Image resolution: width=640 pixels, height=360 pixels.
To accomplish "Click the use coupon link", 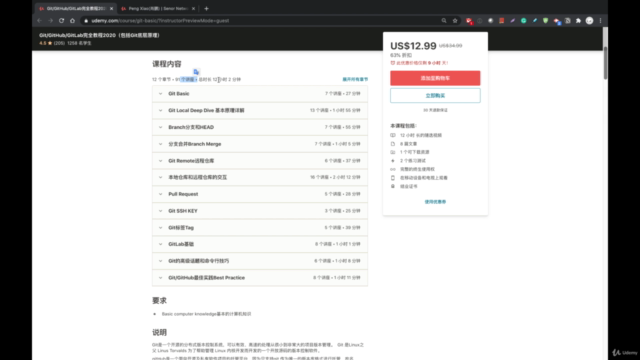I will pos(435,202).
